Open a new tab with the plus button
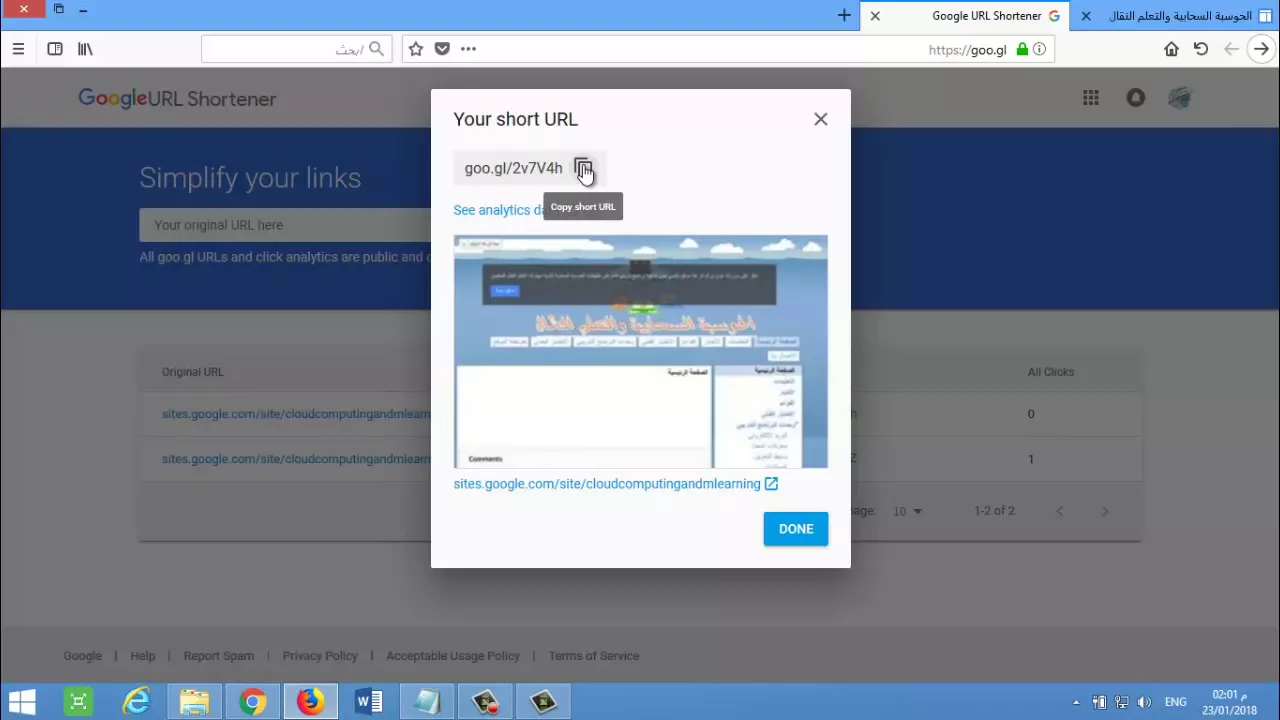Viewport: 1280px width, 720px height. [x=844, y=16]
